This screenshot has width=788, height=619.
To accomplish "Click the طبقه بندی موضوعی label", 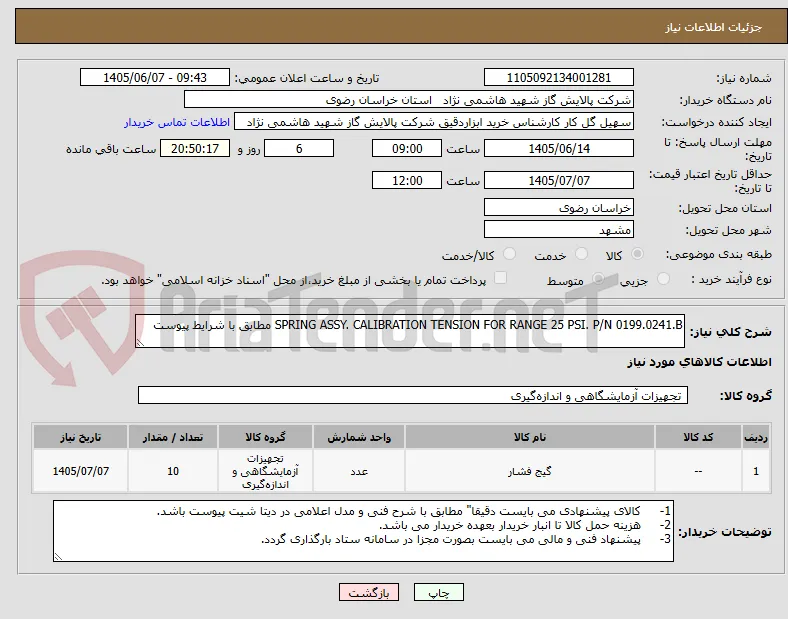I will pos(719,255).
